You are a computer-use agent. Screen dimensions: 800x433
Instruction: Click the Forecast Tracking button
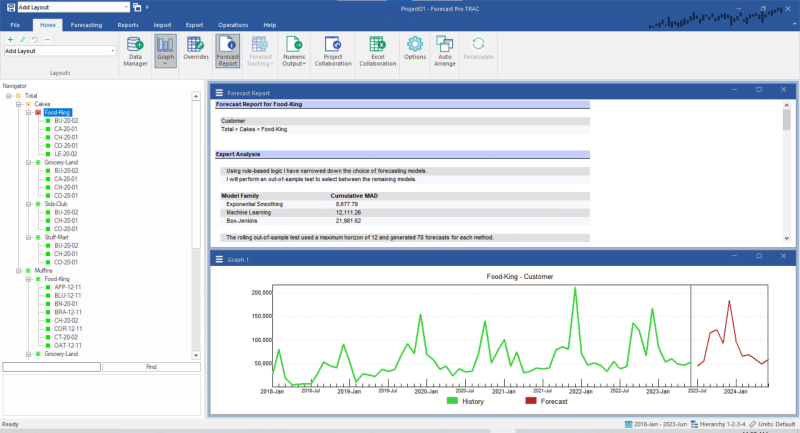(x=260, y=52)
